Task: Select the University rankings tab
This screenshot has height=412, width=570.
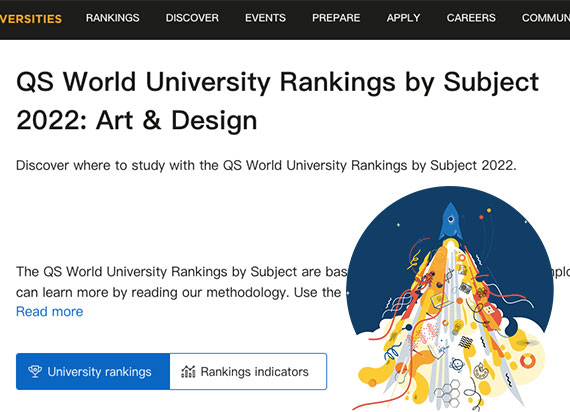Action: tap(93, 371)
